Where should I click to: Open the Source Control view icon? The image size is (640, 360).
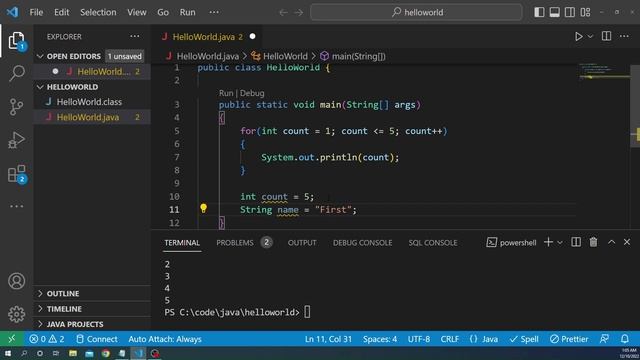(x=16, y=107)
